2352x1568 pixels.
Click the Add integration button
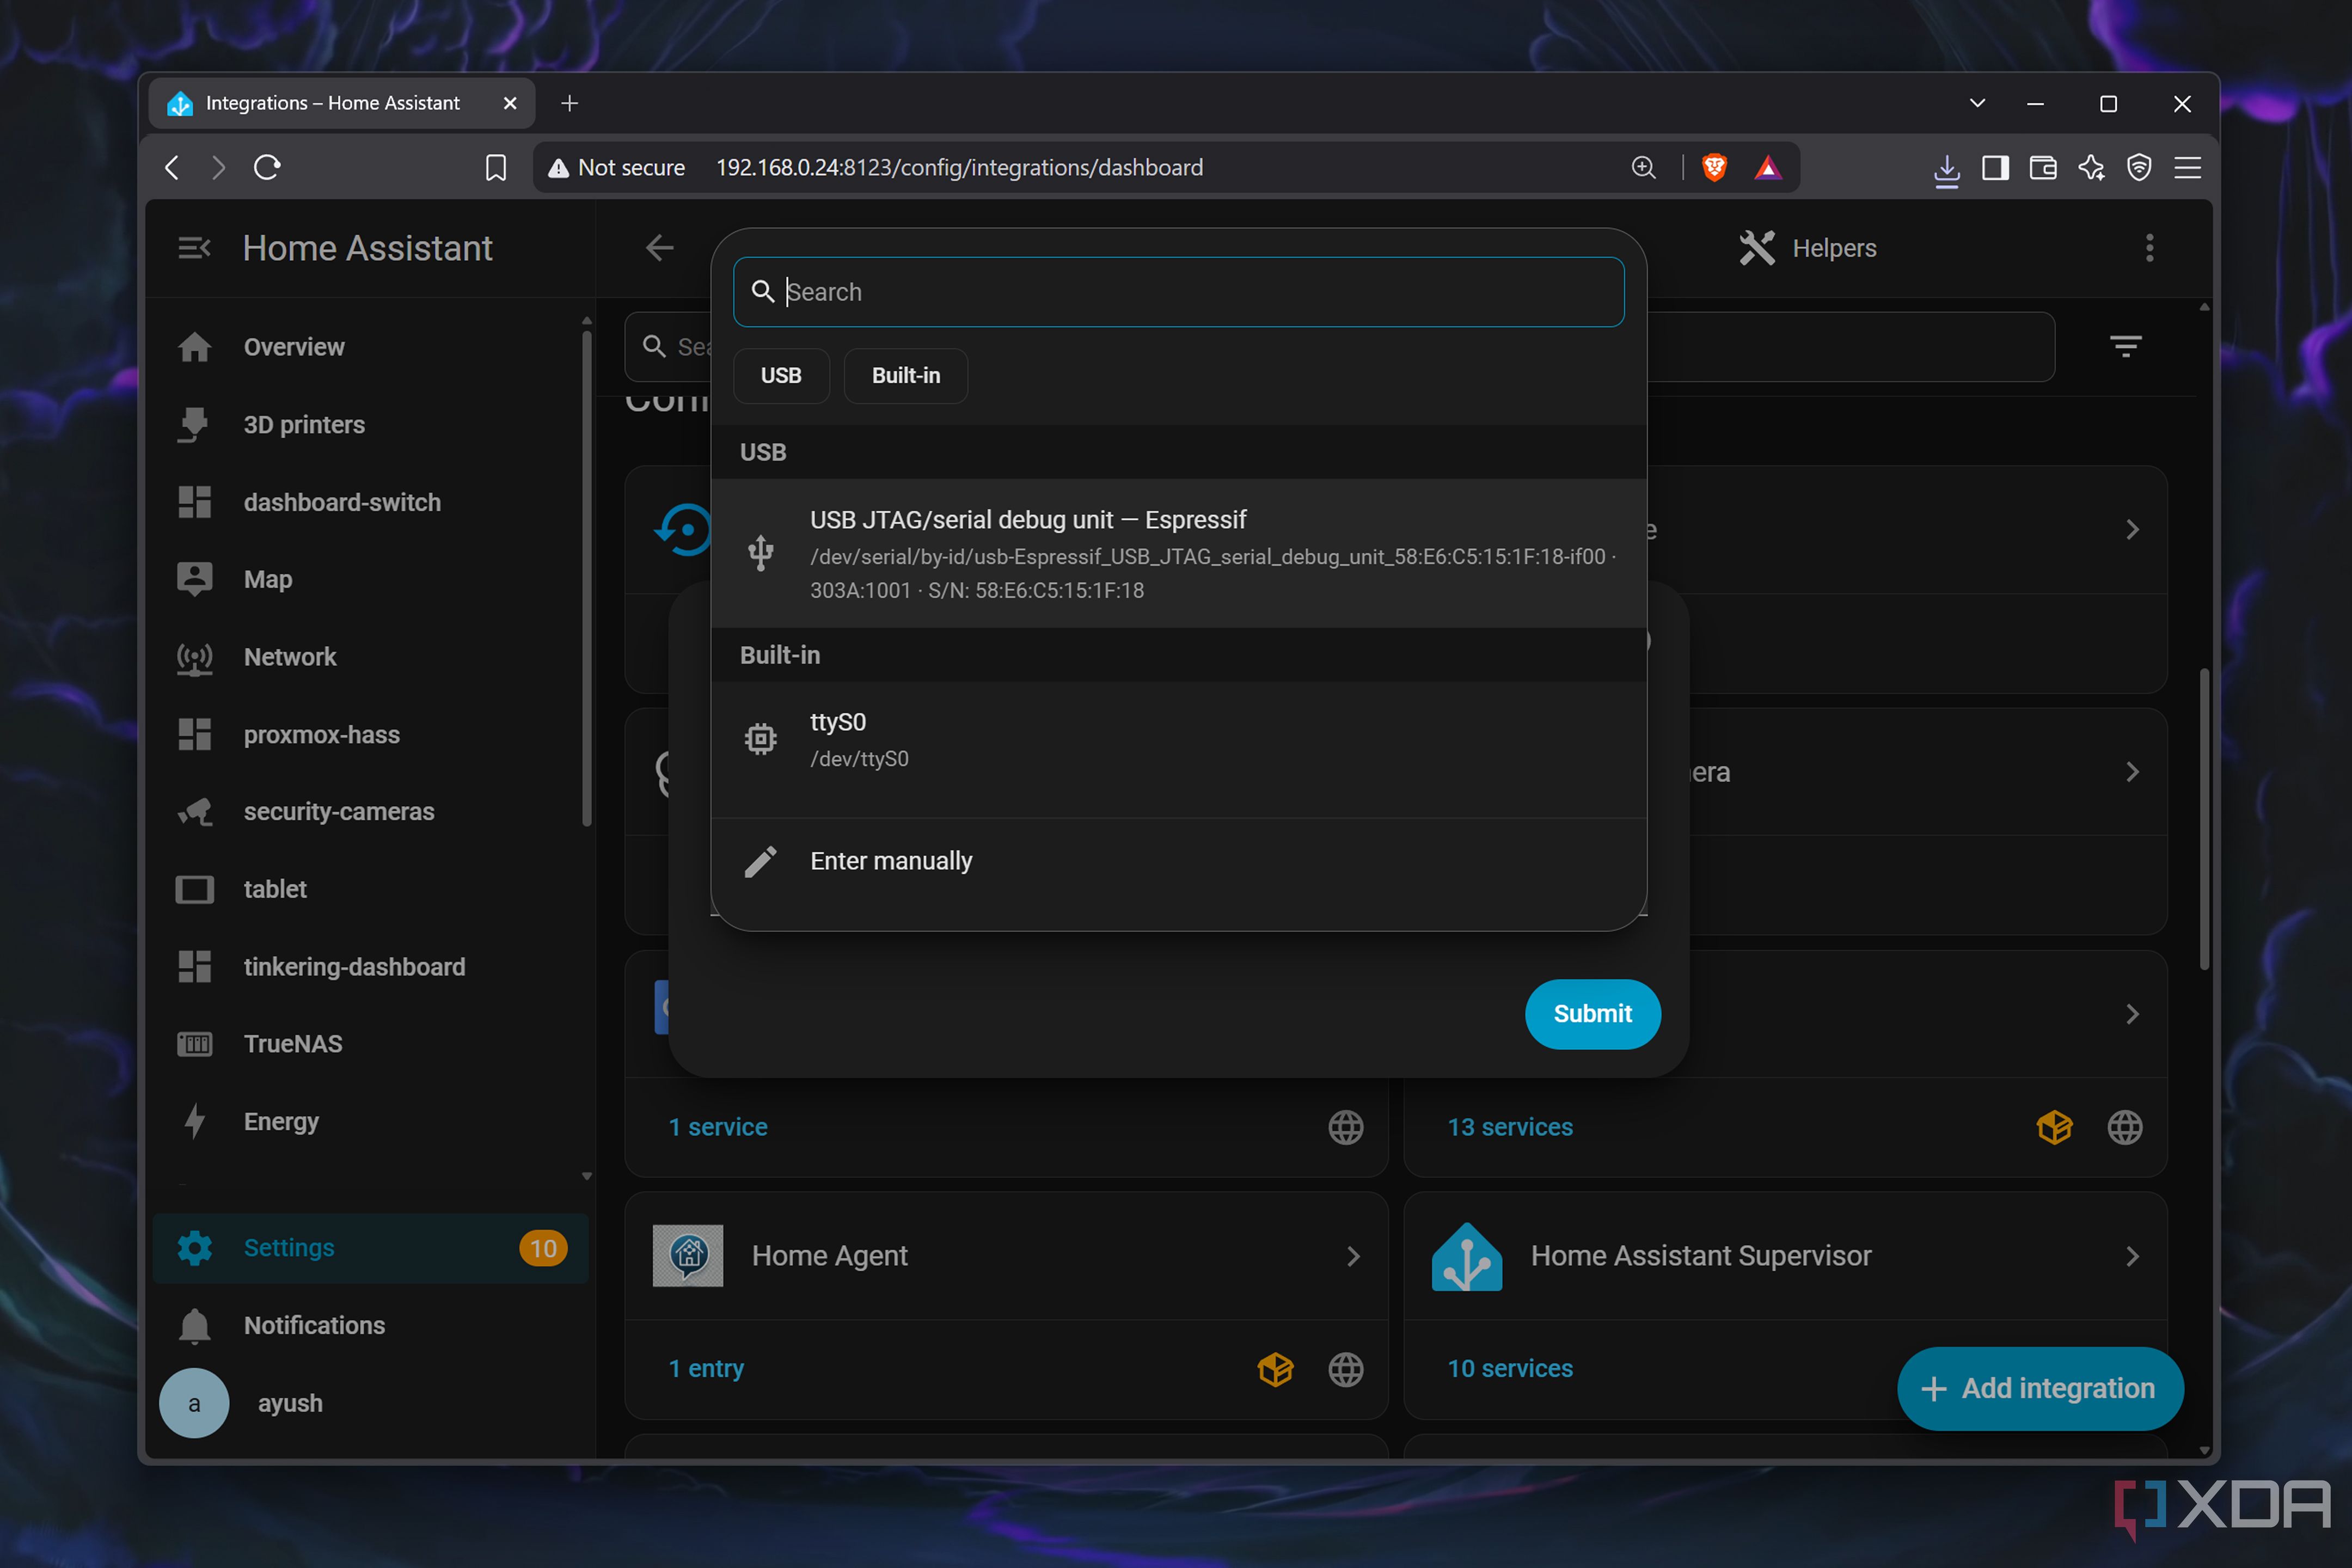click(2039, 1388)
